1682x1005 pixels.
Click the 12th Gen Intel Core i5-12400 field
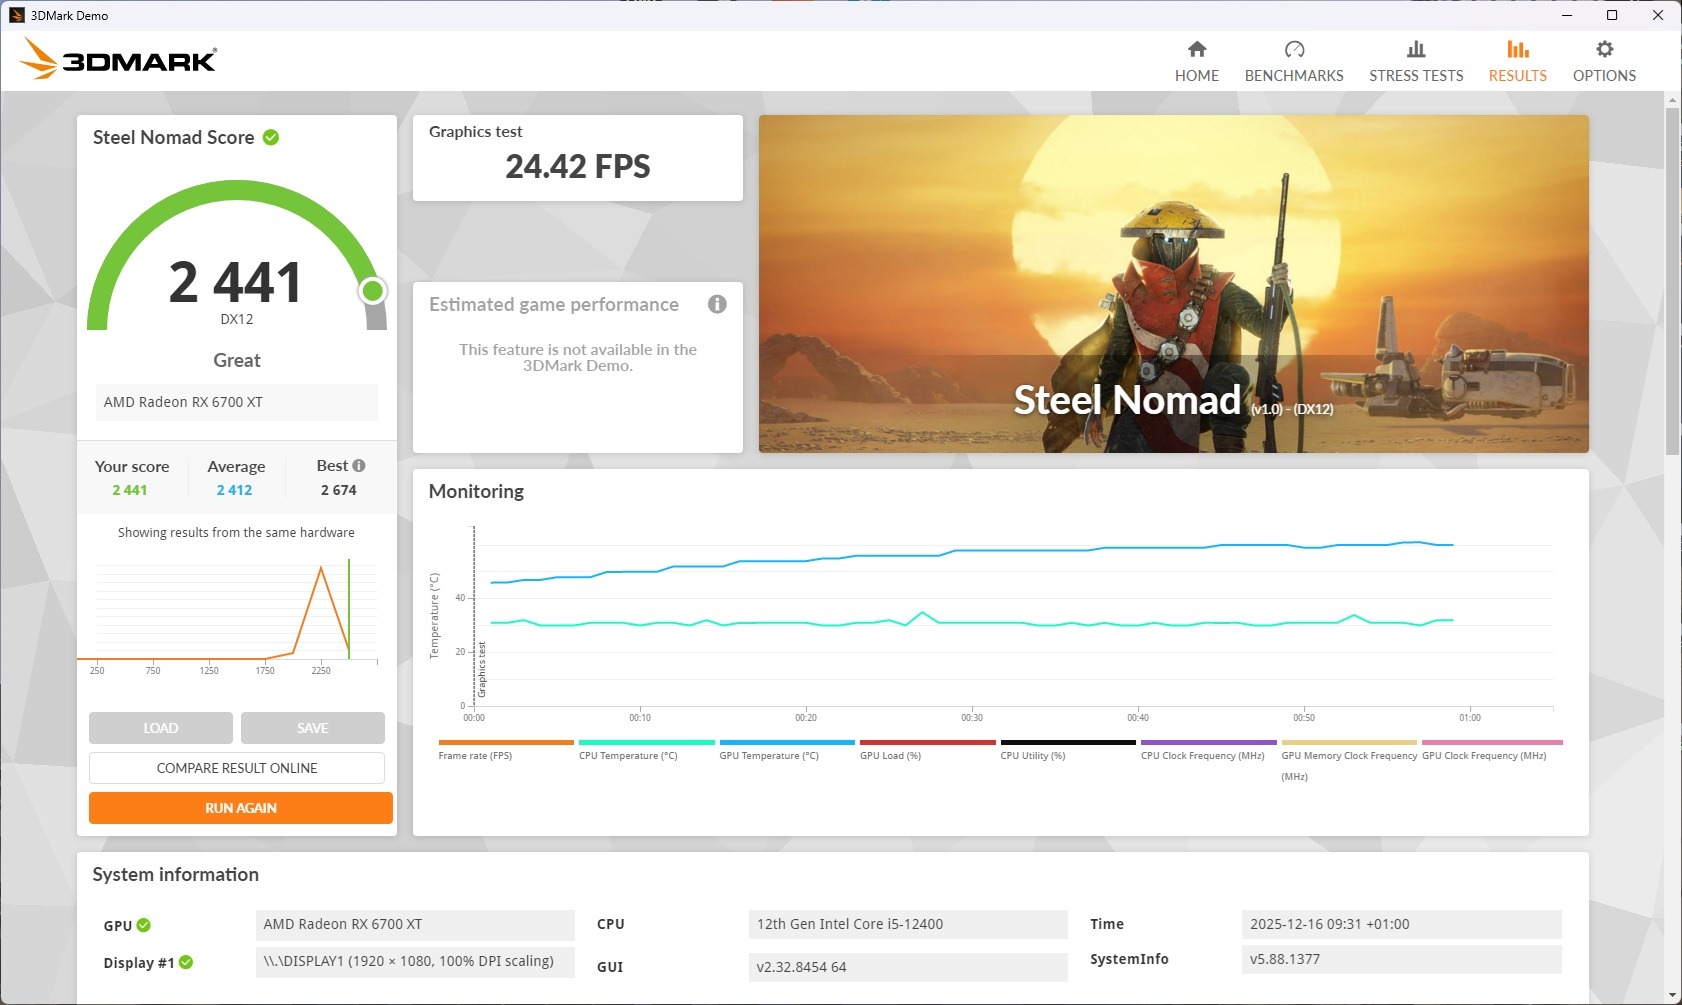[908, 924]
